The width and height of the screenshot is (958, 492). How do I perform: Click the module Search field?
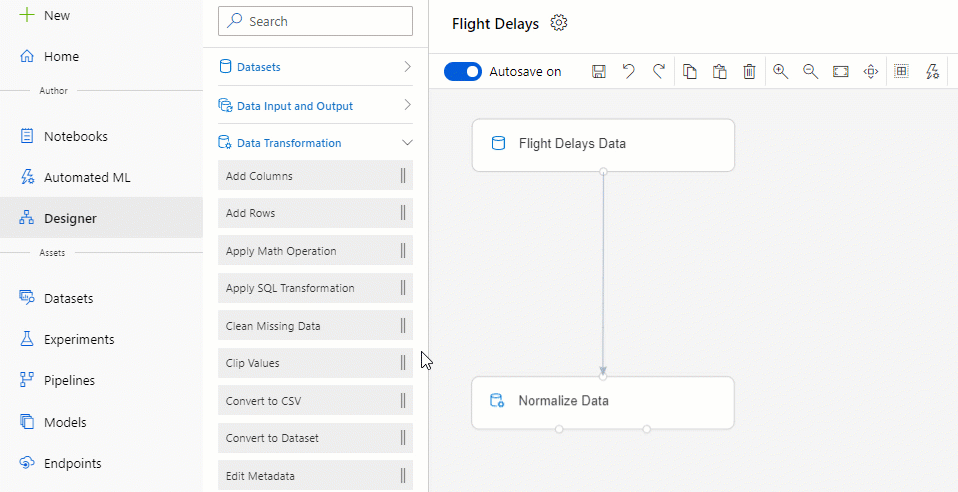click(x=315, y=21)
